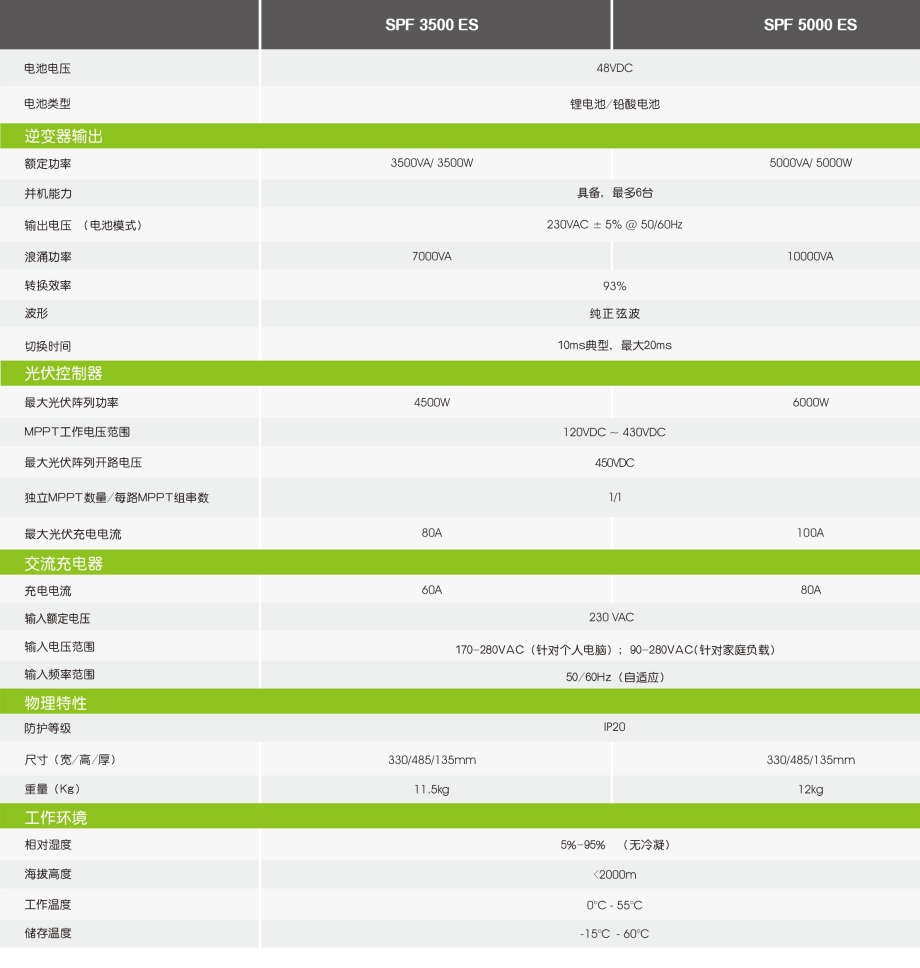This screenshot has width=920, height=968.
Task: Click the 4500W PV power value
Action: click(432, 403)
